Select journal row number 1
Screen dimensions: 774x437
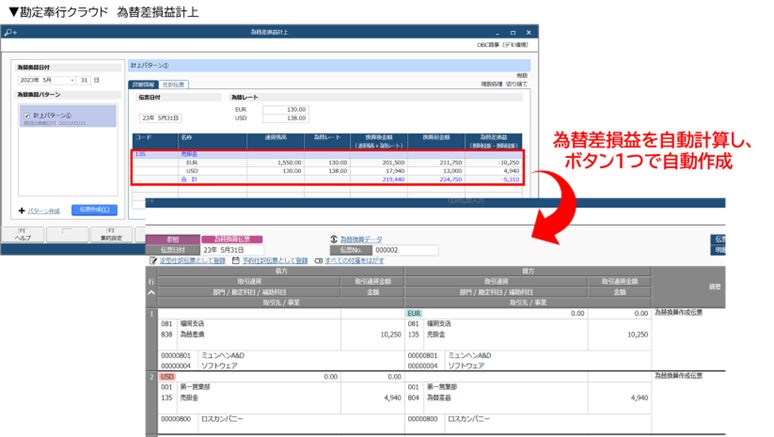tap(152, 313)
